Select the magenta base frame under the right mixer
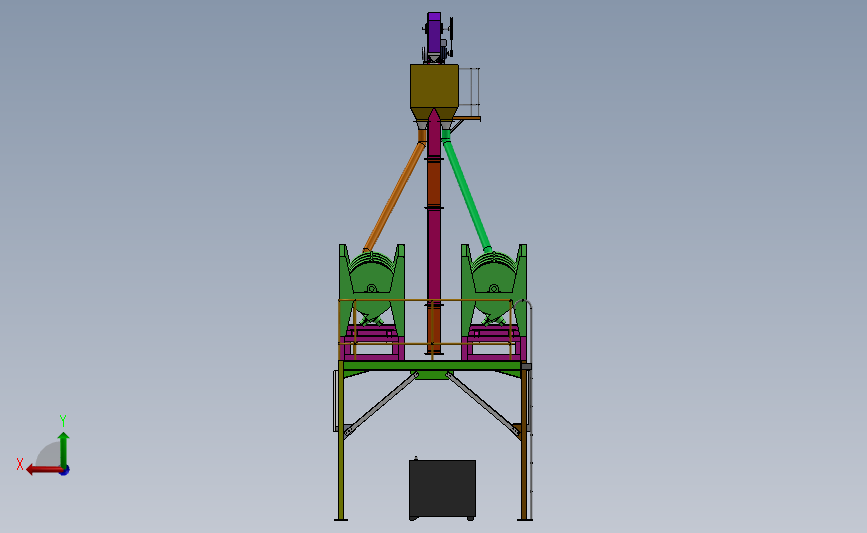 tap(494, 344)
